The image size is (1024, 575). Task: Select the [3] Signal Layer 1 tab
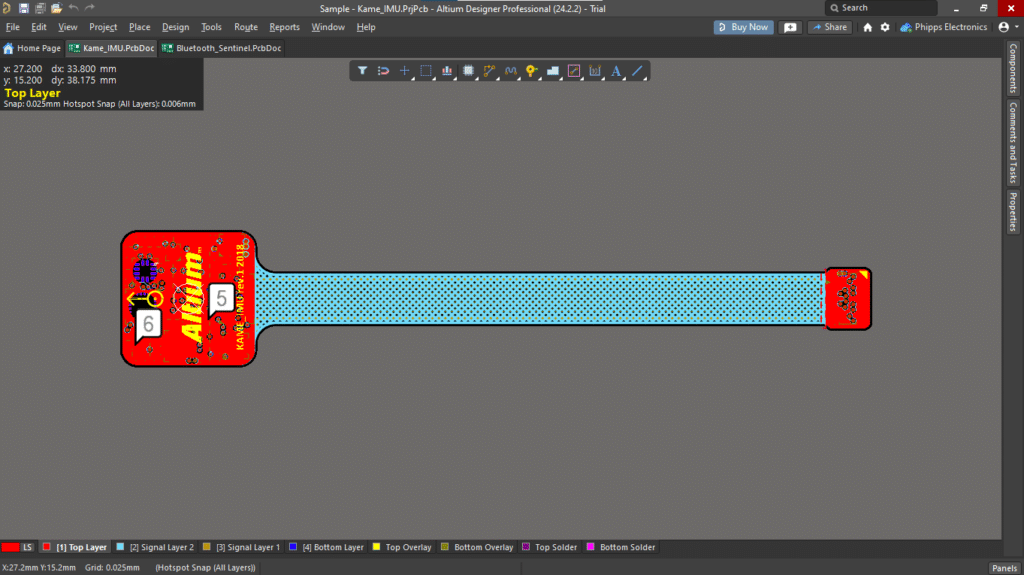[241, 548]
